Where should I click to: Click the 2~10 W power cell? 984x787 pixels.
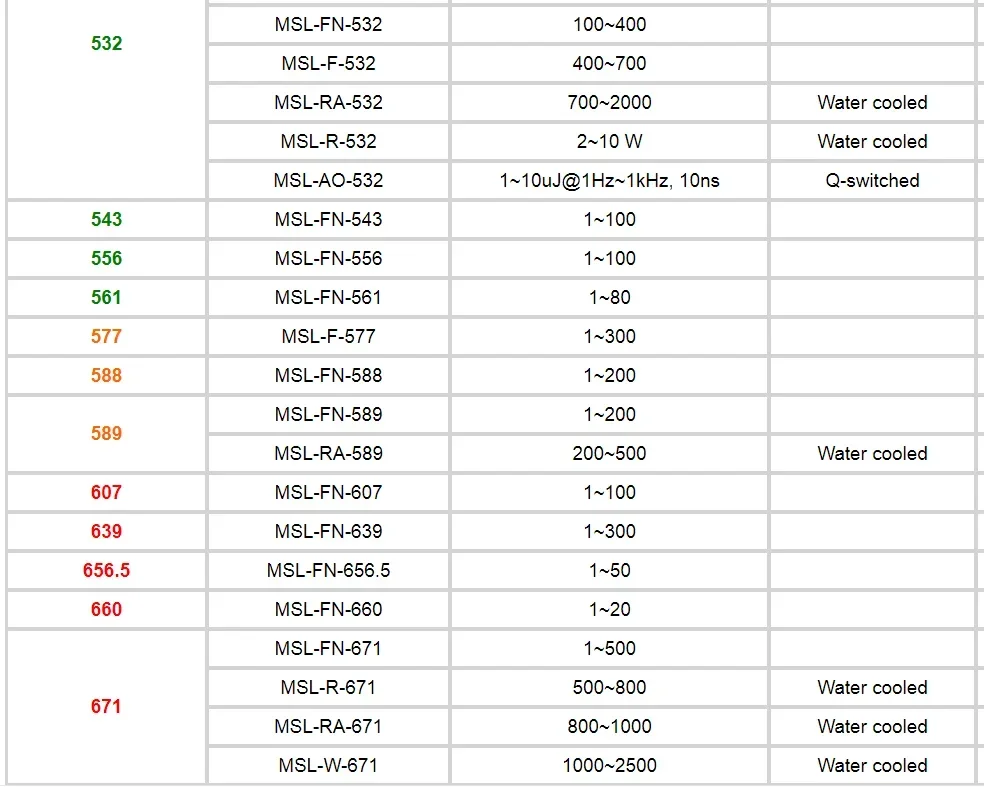click(x=609, y=141)
